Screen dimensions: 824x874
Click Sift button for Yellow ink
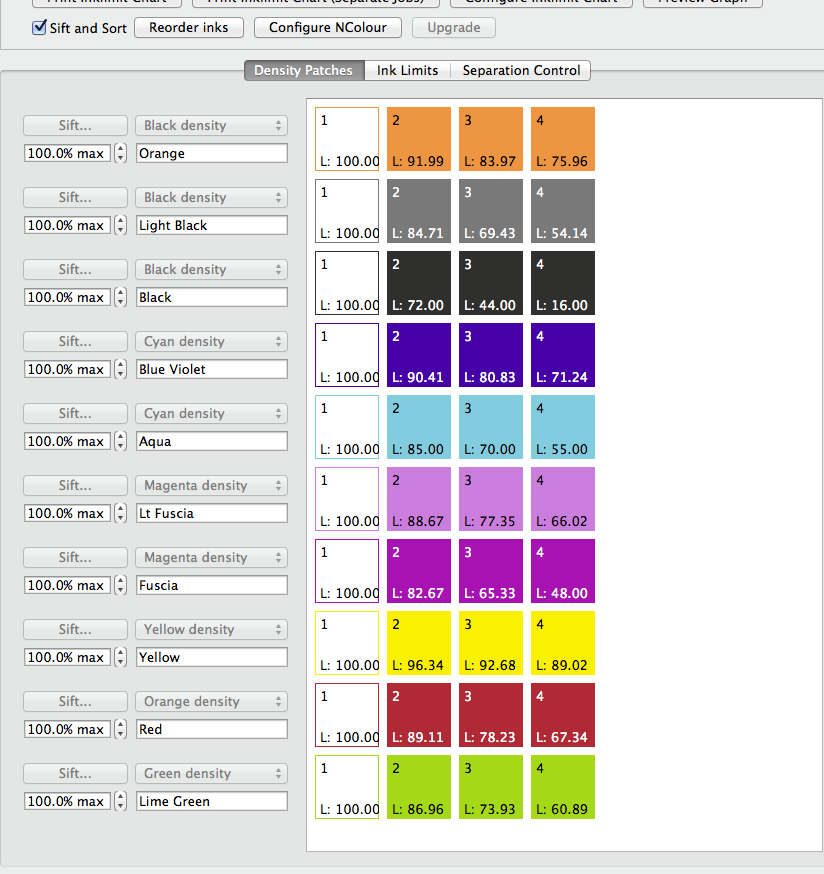click(75, 629)
